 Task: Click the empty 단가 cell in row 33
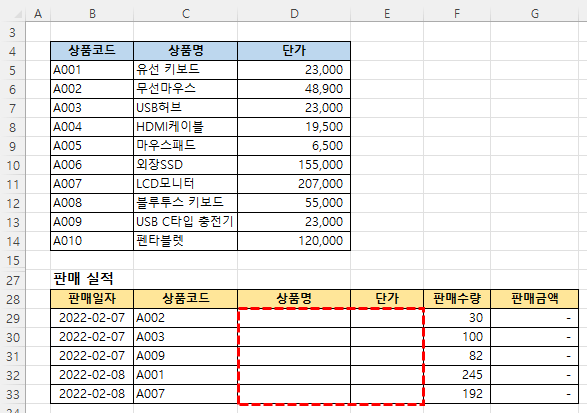(x=387, y=394)
